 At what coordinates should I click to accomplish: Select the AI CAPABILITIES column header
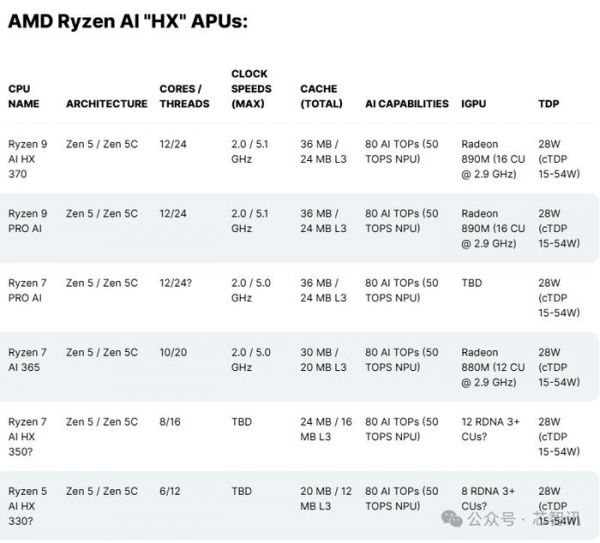[406, 104]
